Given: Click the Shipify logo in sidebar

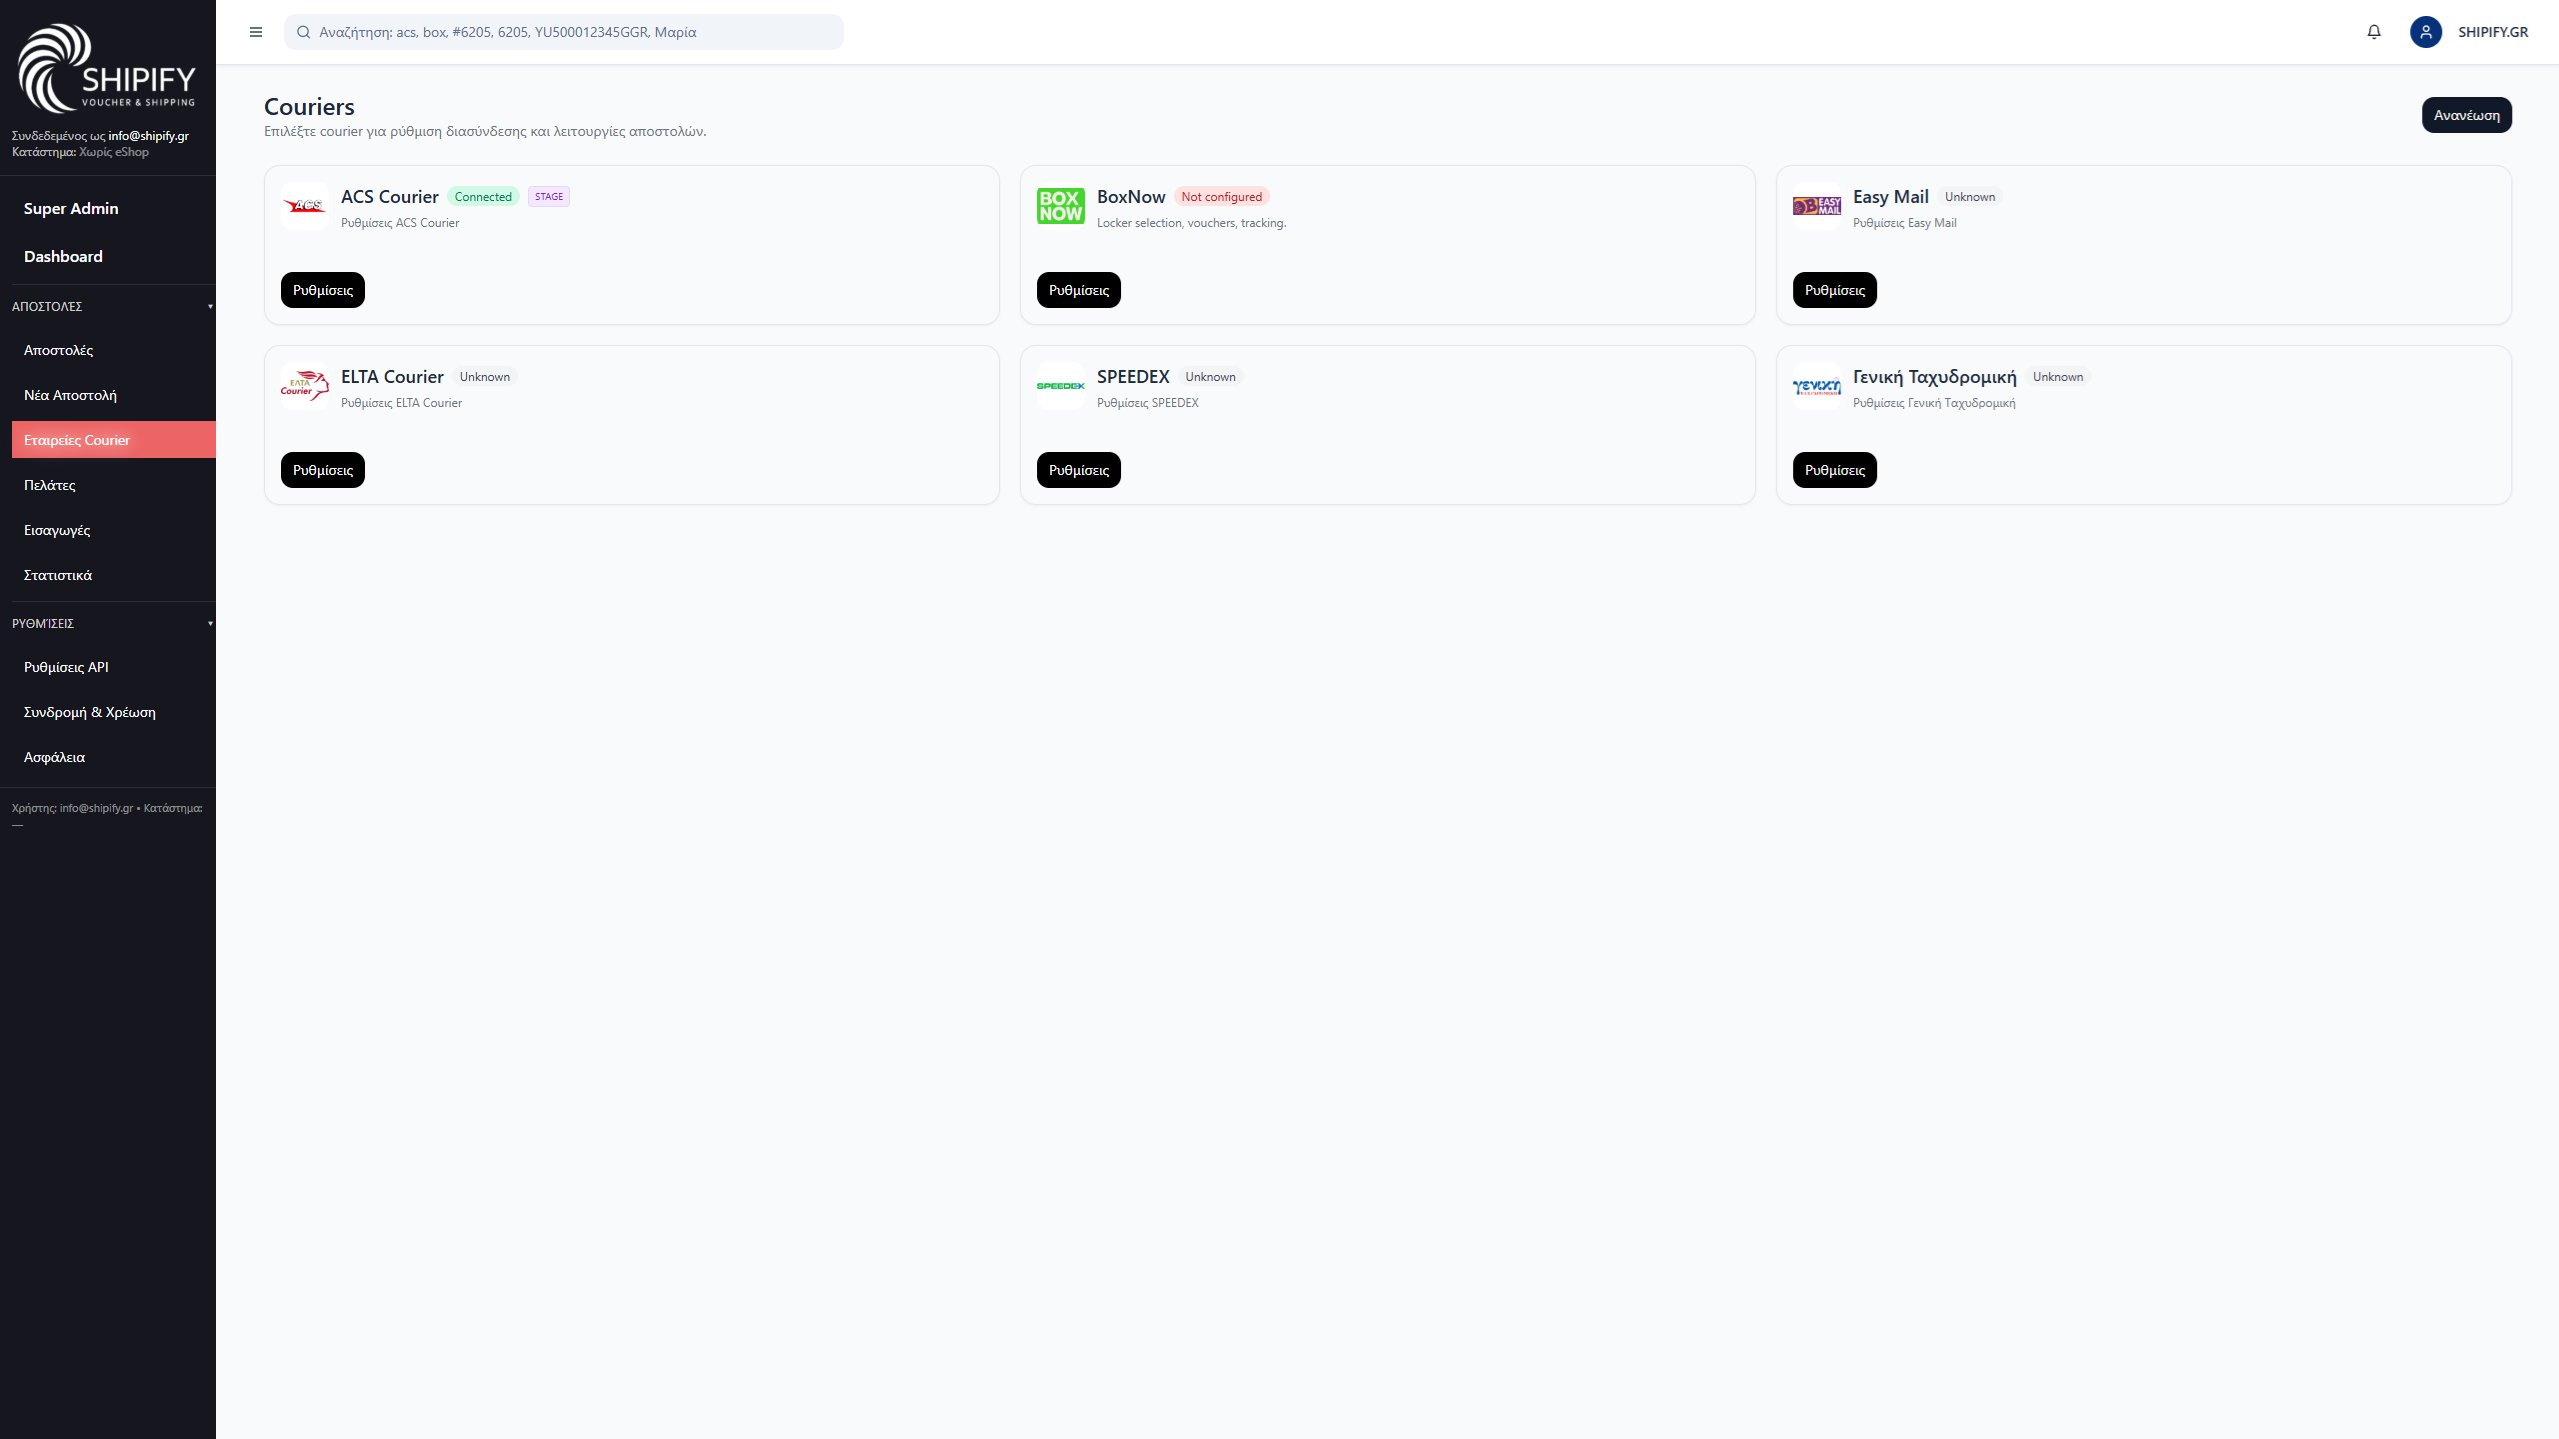Looking at the screenshot, I should click(107, 68).
